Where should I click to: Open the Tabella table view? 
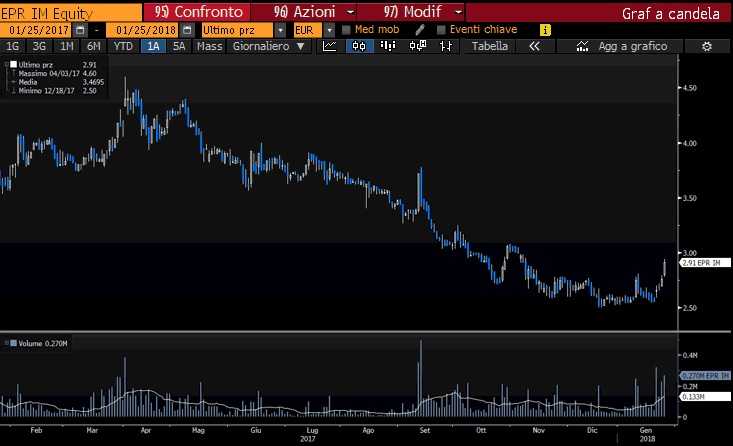click(489, 46)
